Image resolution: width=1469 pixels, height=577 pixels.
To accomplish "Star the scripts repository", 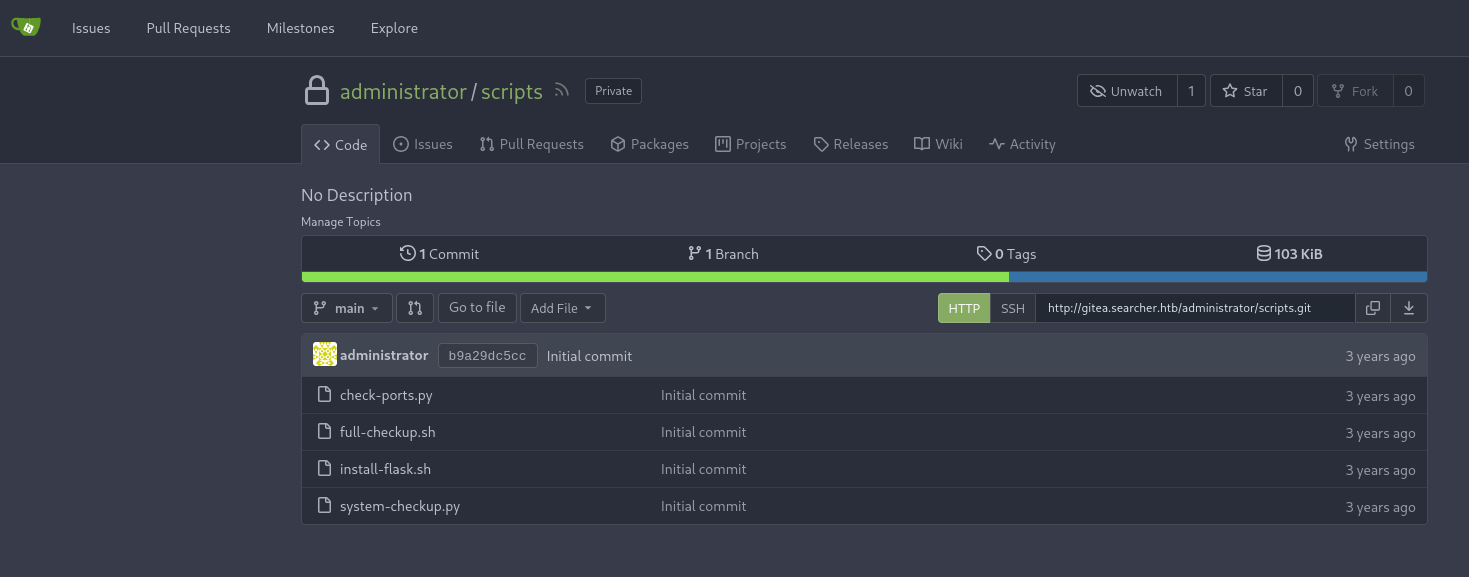I will (x=1245, y=91).
